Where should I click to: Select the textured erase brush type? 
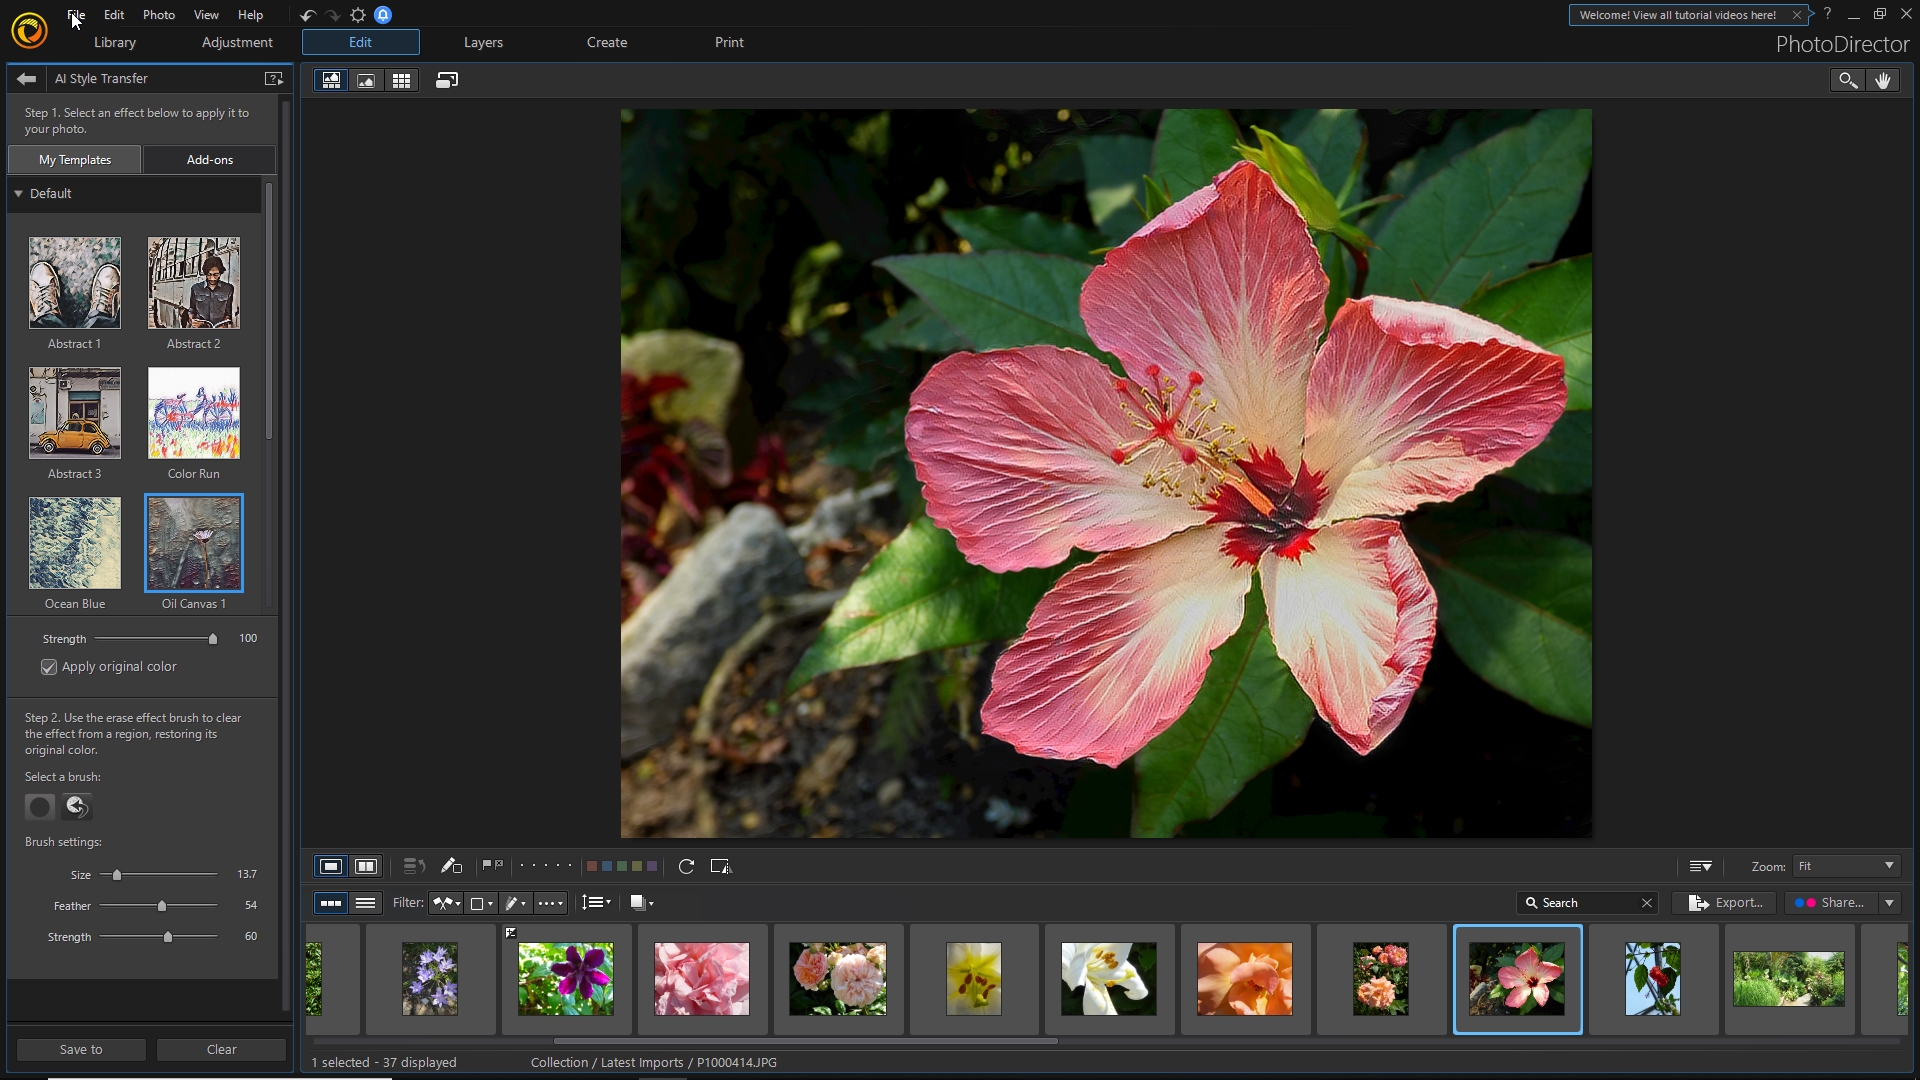coord(75,806)
